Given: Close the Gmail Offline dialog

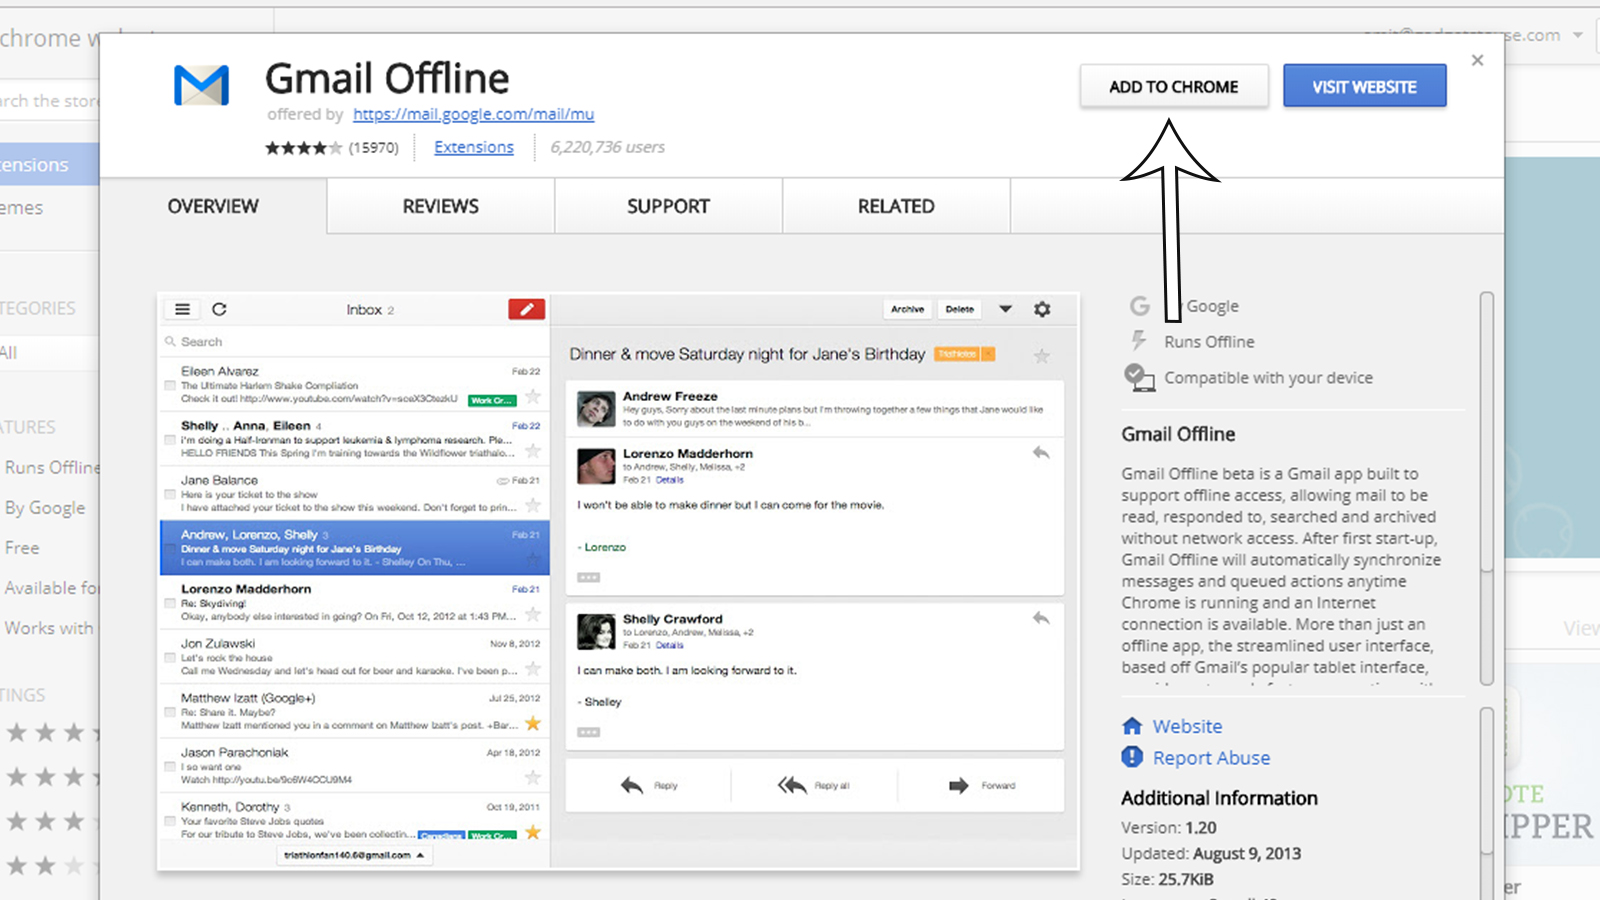Looking at the screenshot, I should click(1477, 60).
